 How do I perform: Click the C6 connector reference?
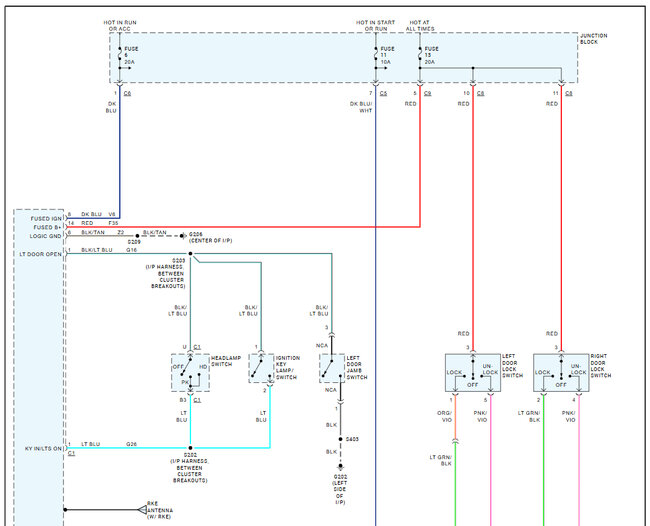point(127,93)
